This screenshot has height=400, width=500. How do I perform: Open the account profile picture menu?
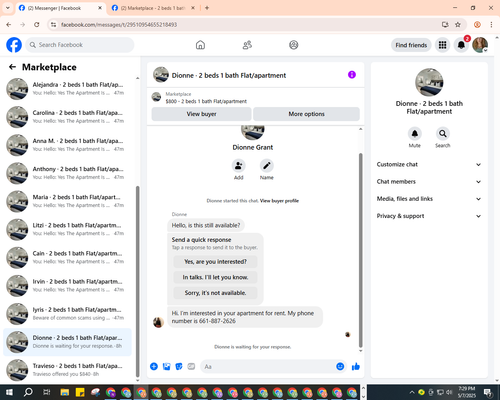[480, 45]
